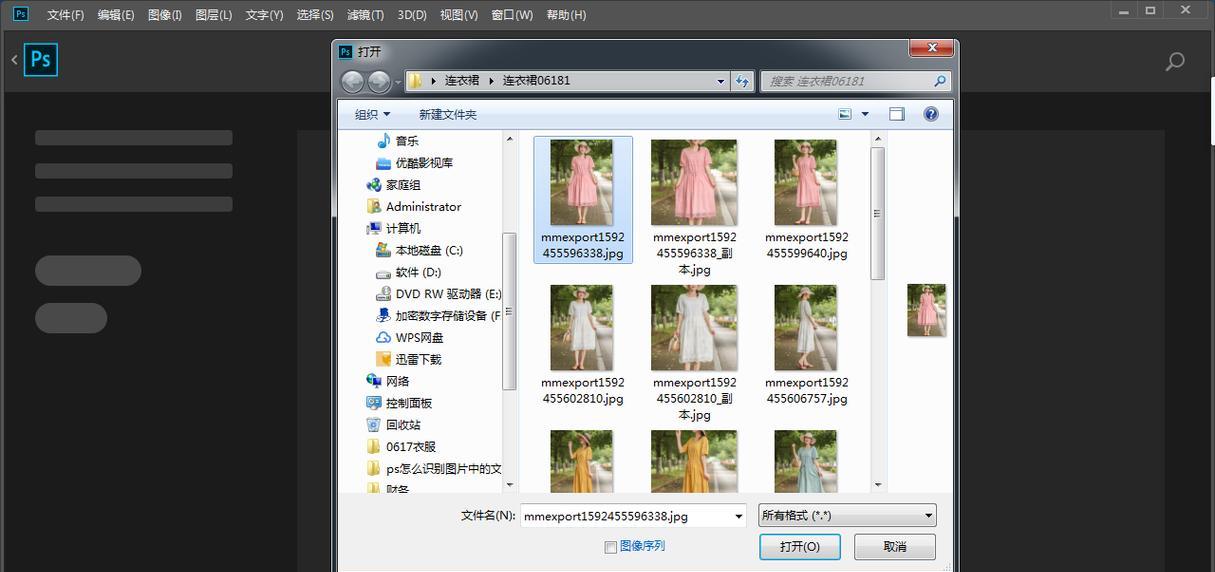Open recent locations dropdown beside nav arrows
This screenshot has width=1215, height=572.
tap(398, 81)
